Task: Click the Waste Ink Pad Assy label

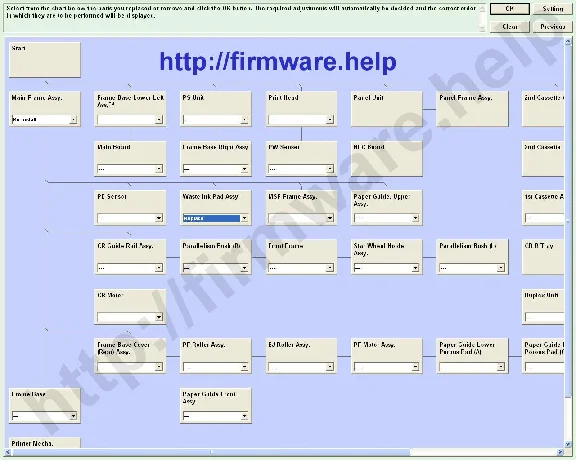Action: 210,197
